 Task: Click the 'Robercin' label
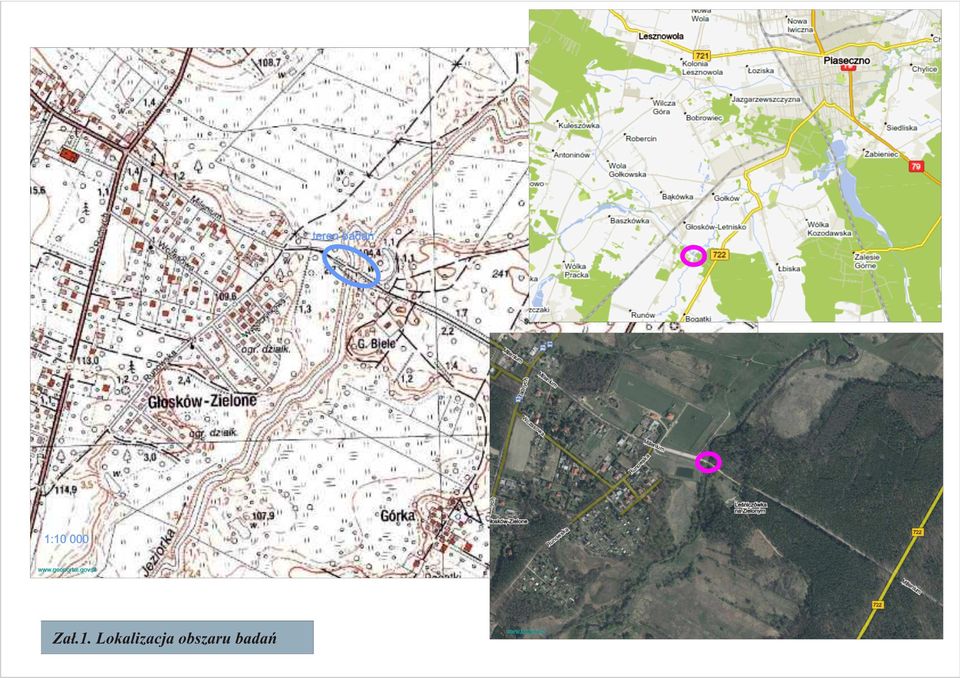pos(641,138)
